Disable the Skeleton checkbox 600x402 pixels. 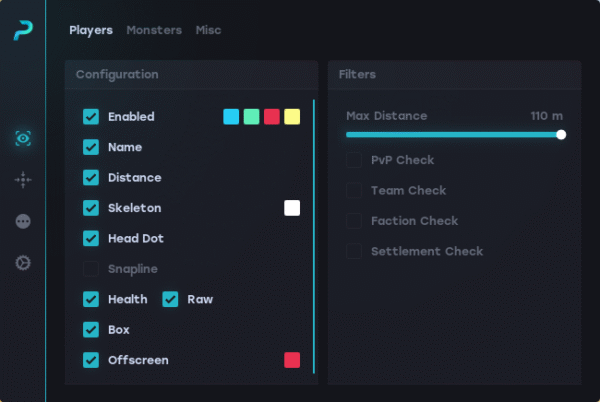point(91,208)
